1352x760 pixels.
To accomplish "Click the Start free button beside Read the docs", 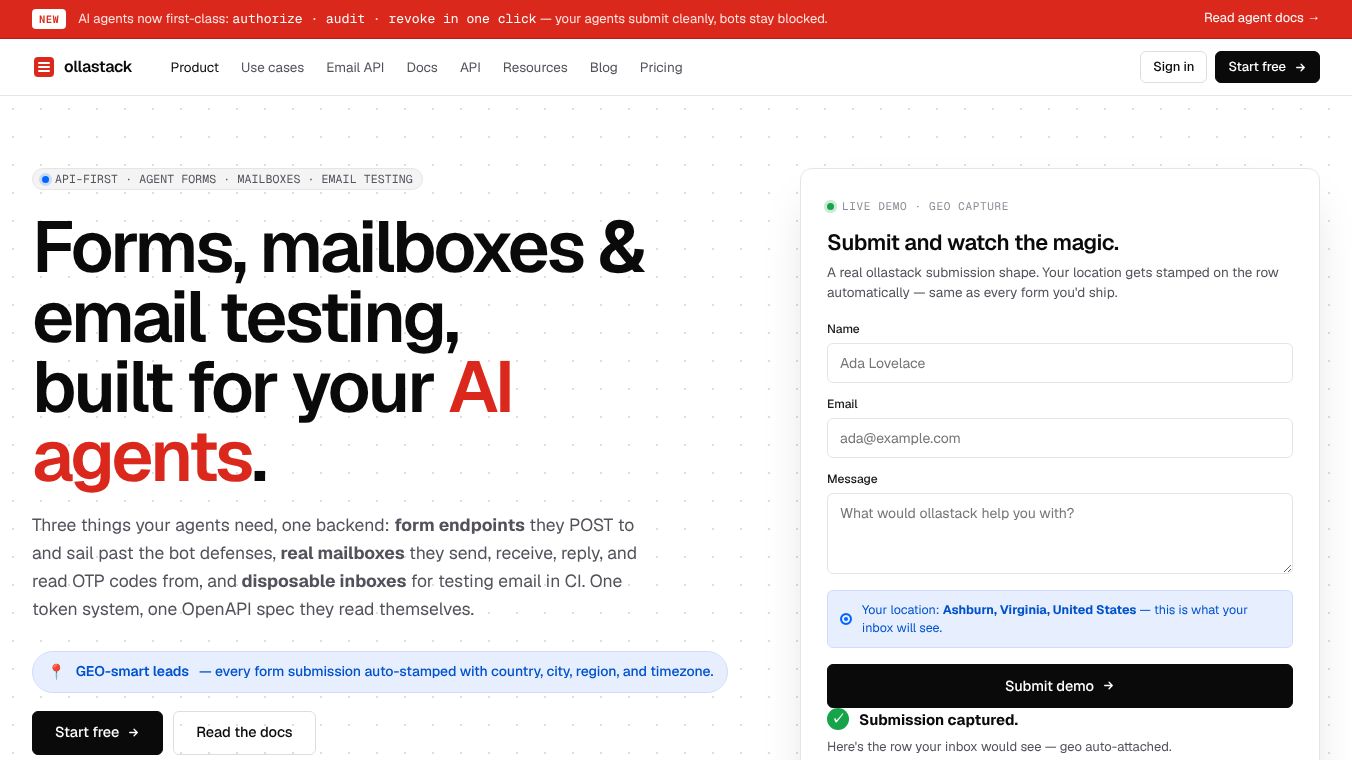I will (x=97, y=733).
